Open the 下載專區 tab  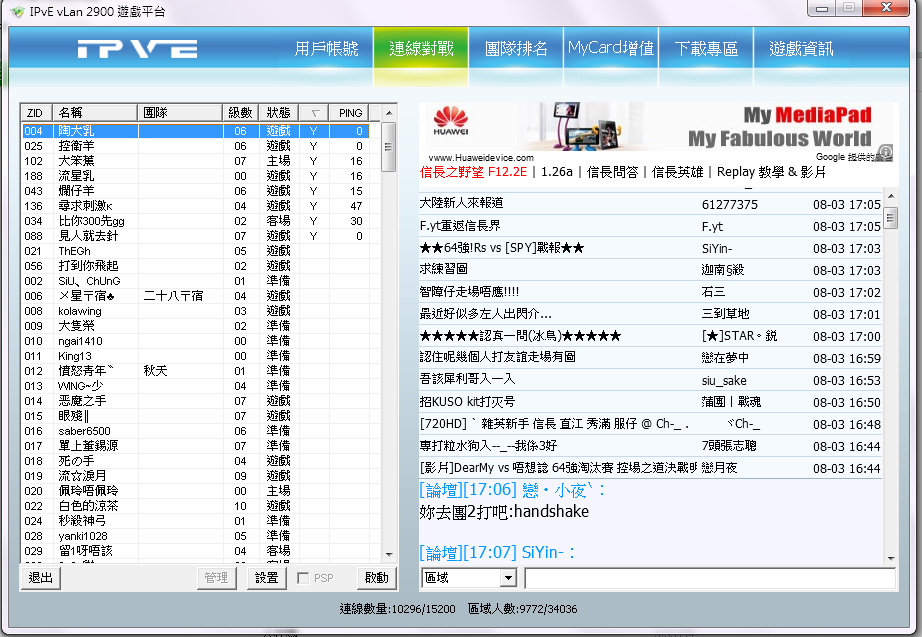pos(706,49)
